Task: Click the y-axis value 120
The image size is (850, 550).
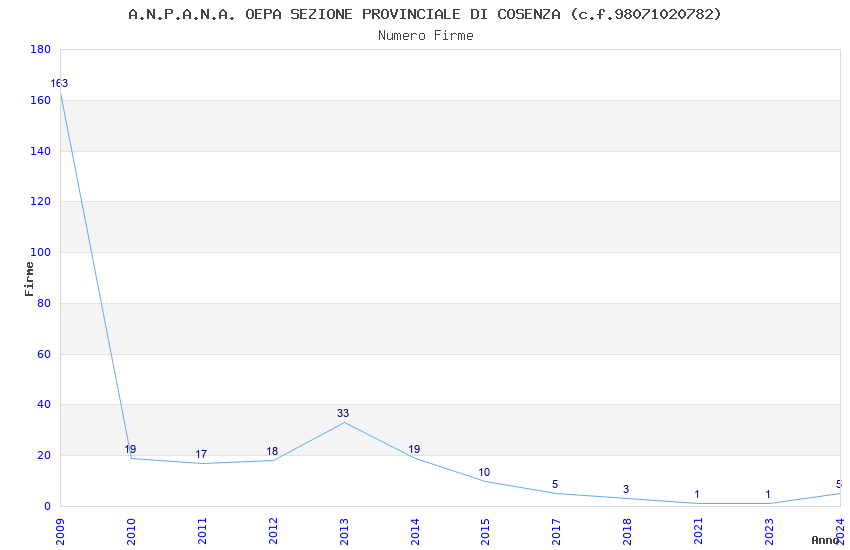Action: (41, 202)
